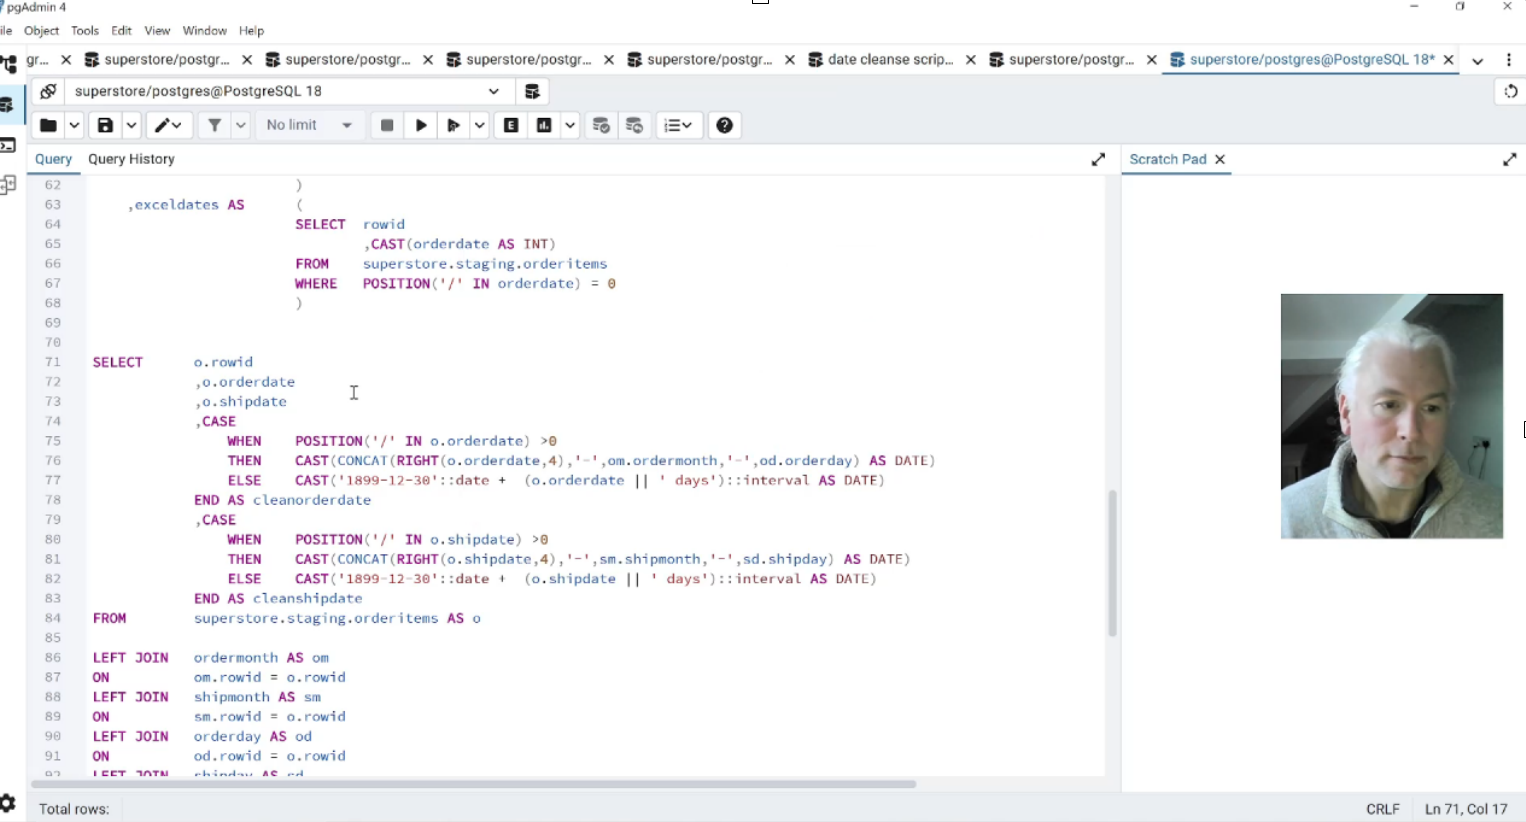Click the Open File folder icon
Screen dimensions: 1526x822
[47, 125]
